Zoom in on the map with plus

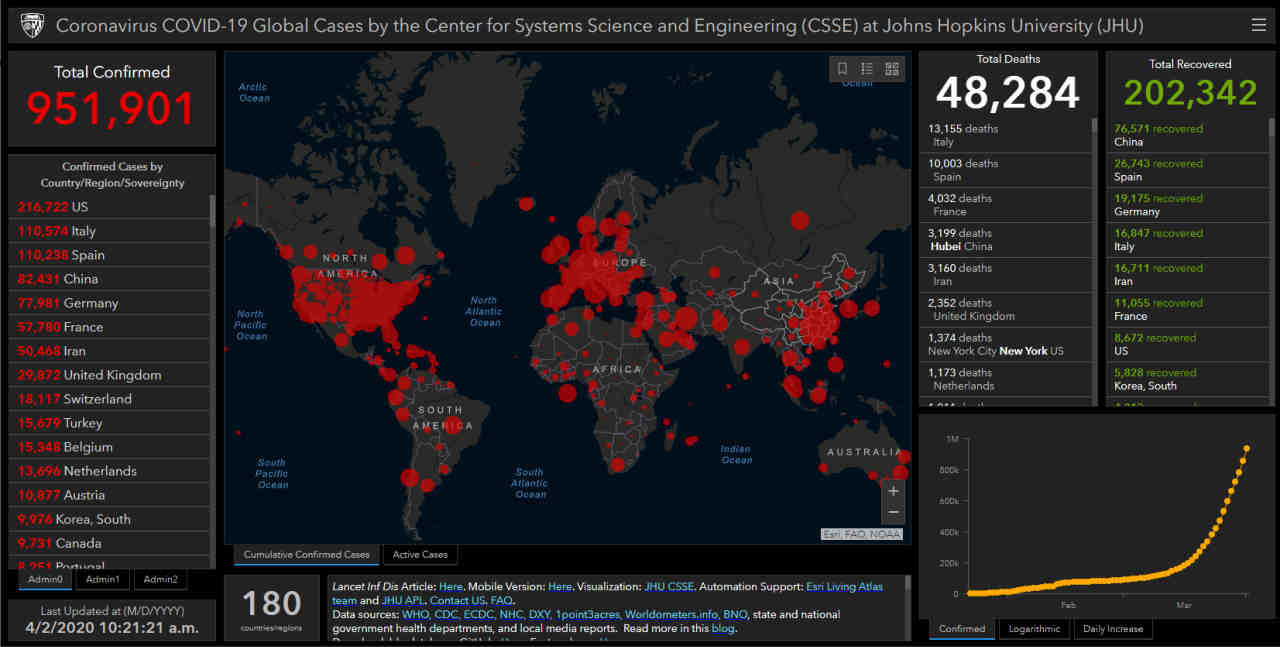click(x=893, y=491)
